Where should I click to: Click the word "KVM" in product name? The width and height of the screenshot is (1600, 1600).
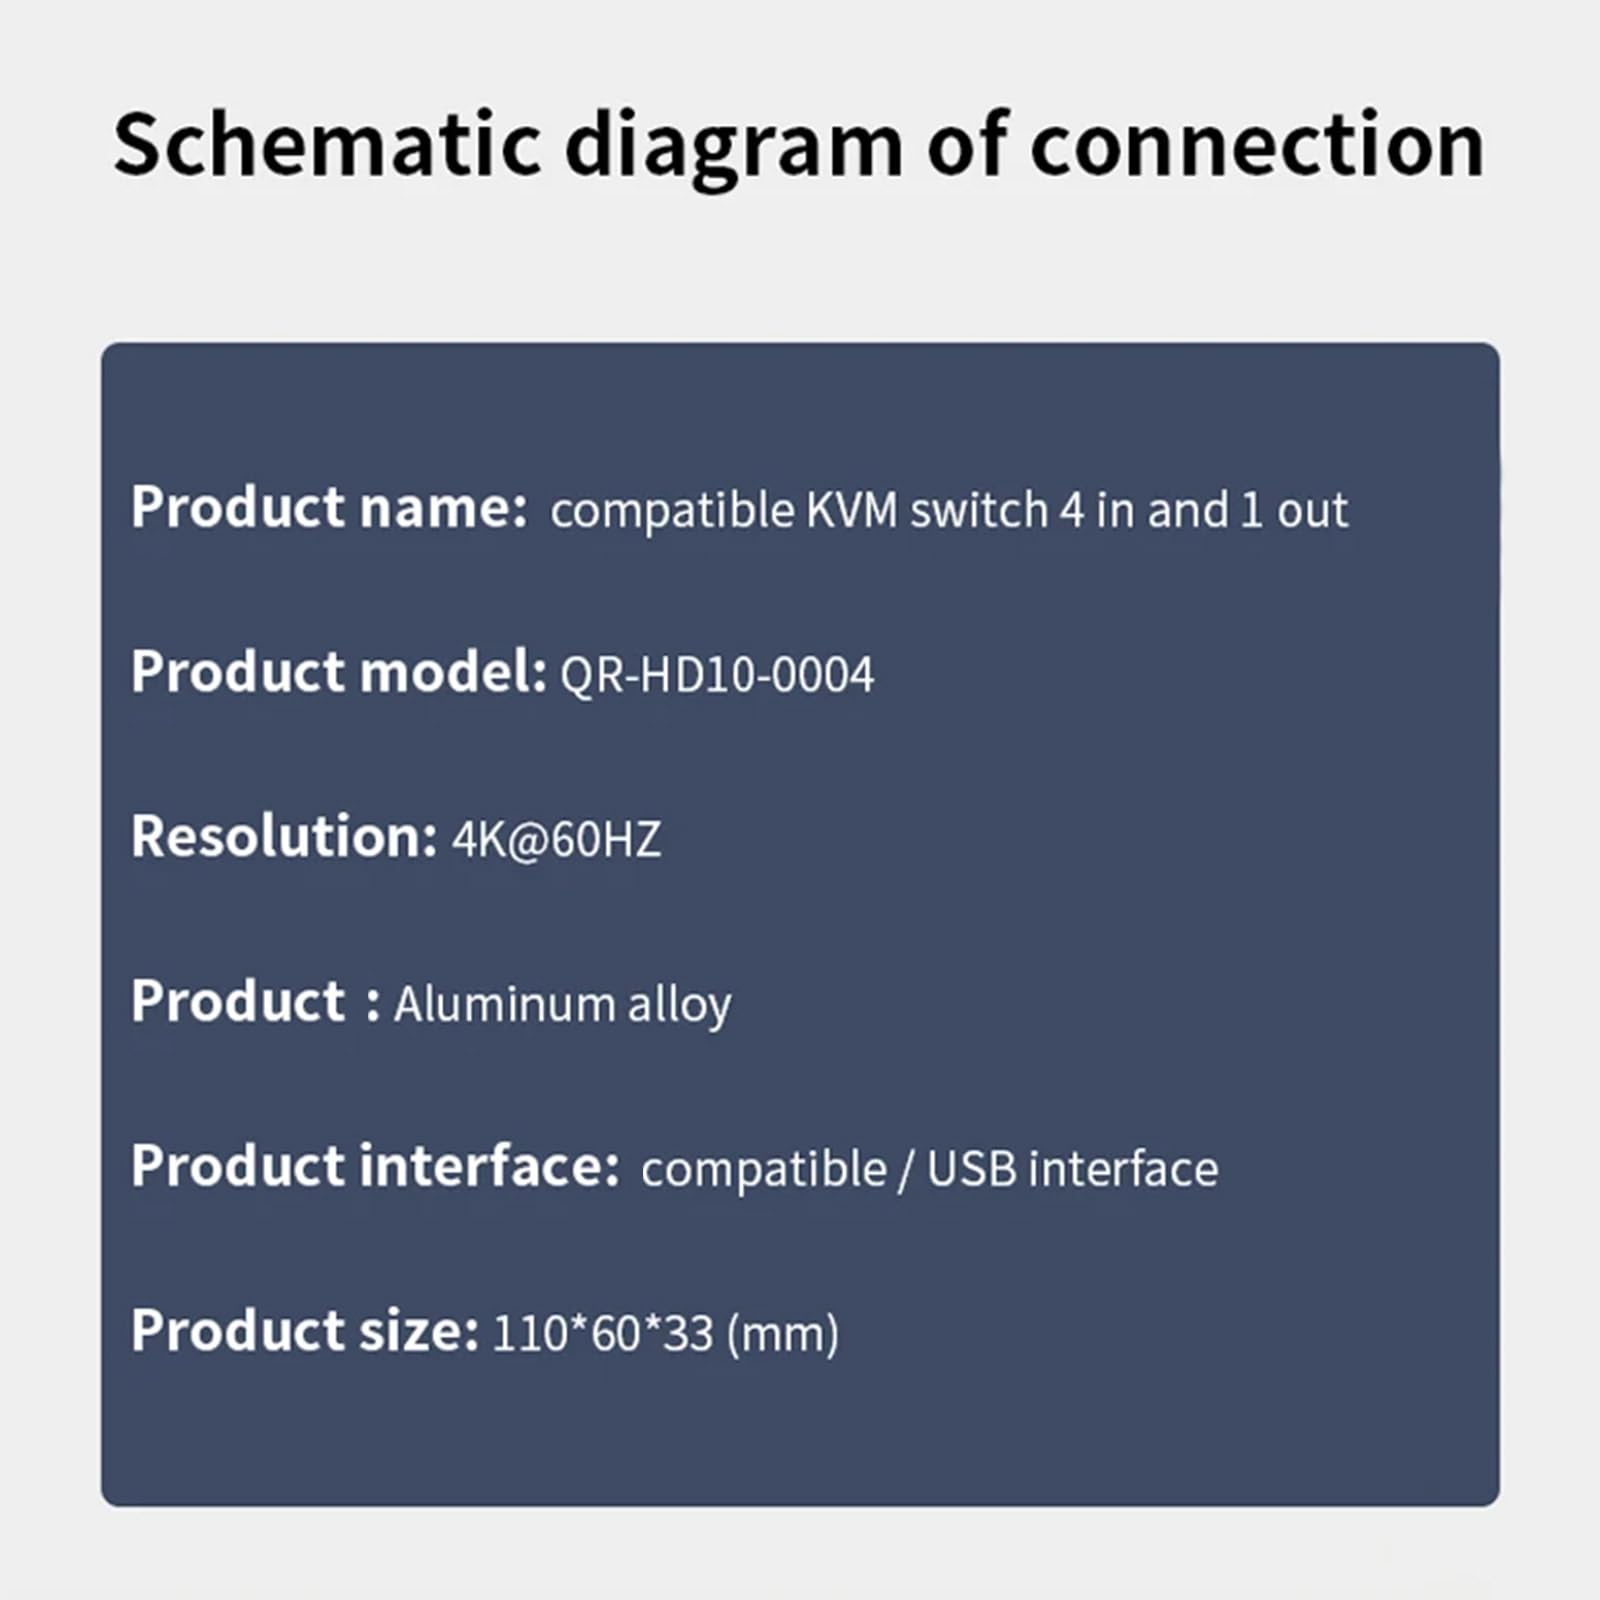coord(852,511)
